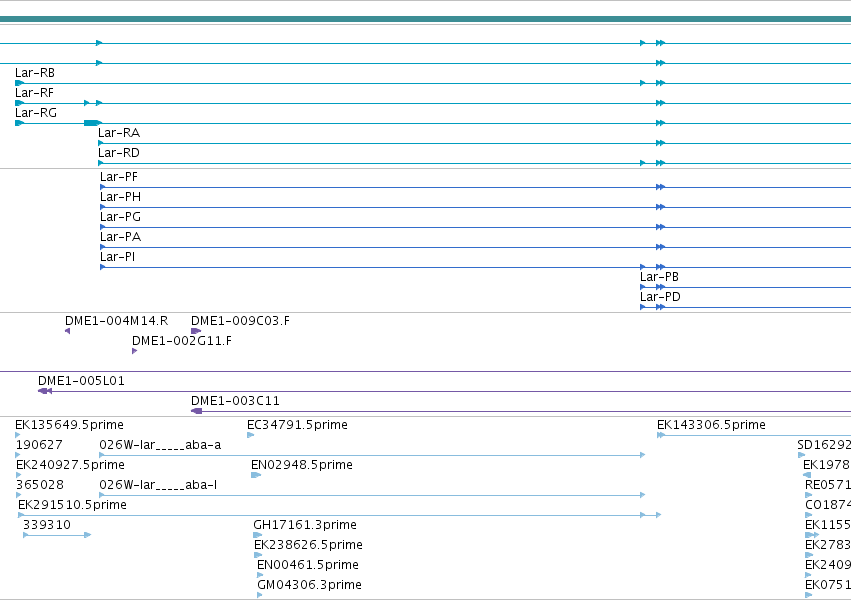Click the DME1-003C11 clone label
The height and width of the screenshot is (600, 851).
[x=236, y=401]
